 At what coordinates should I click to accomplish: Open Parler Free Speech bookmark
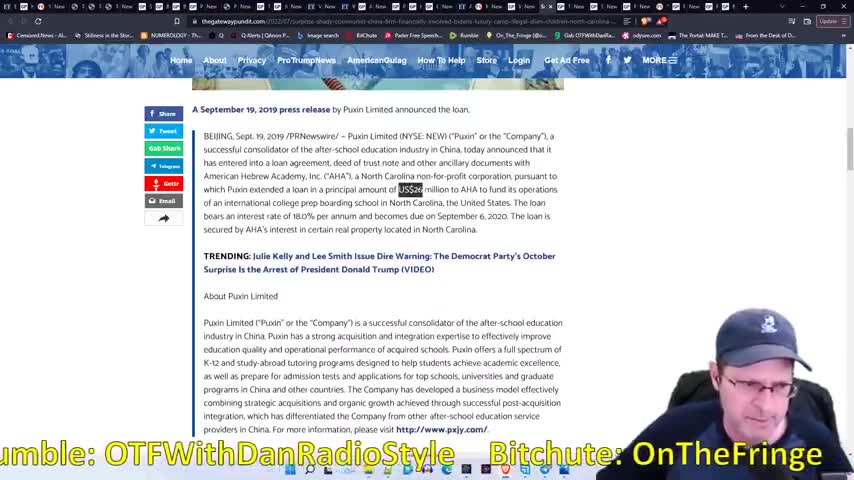coord(413,35)
